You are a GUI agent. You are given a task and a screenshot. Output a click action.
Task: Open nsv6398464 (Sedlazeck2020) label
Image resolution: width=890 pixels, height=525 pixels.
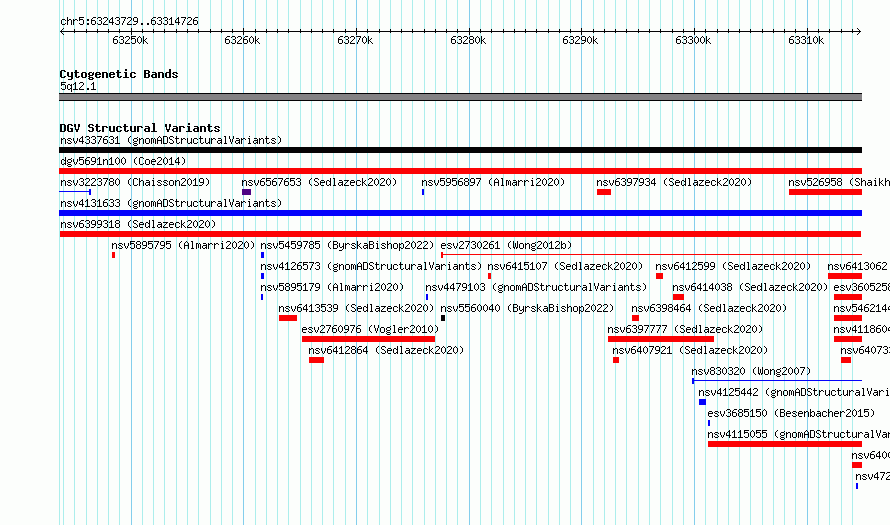pyautogui.click(x=709, y=308)
